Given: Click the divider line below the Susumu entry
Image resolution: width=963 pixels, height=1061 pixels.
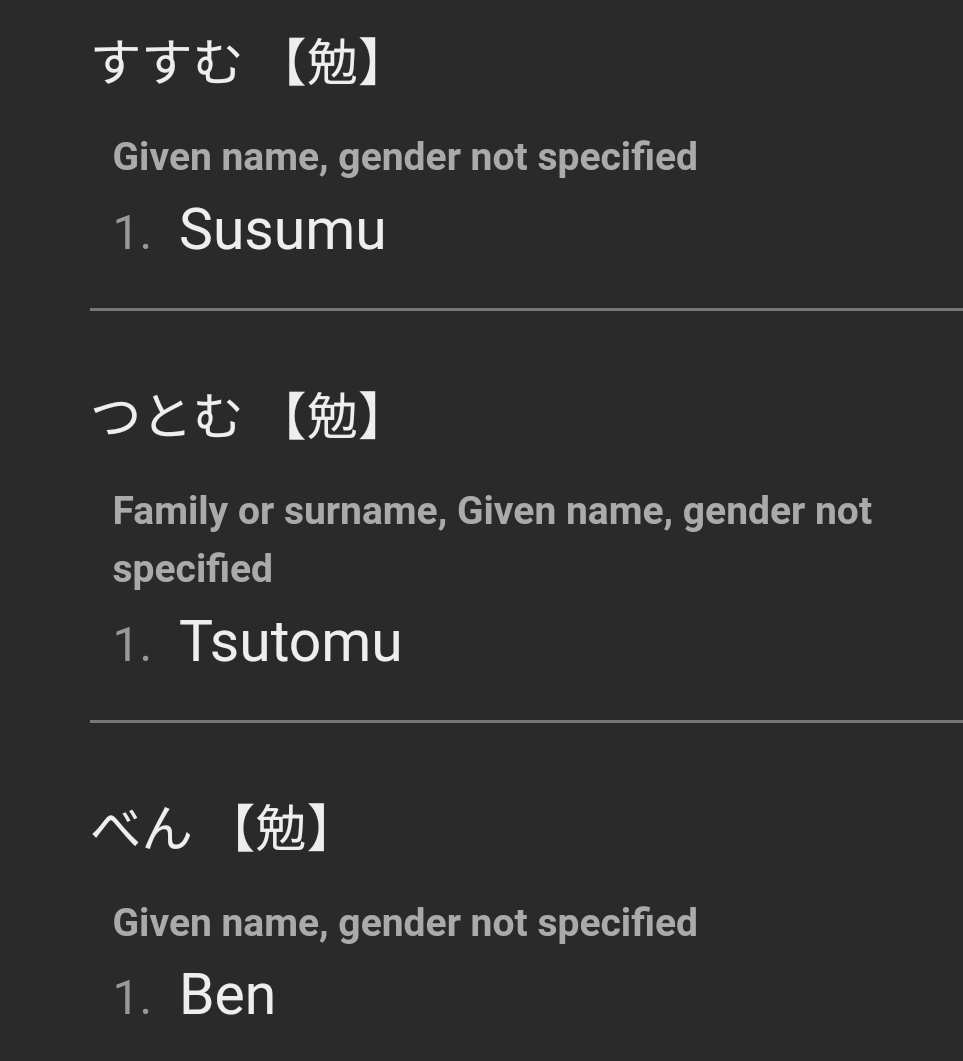Looking at the screenshot, I should 527,309.
